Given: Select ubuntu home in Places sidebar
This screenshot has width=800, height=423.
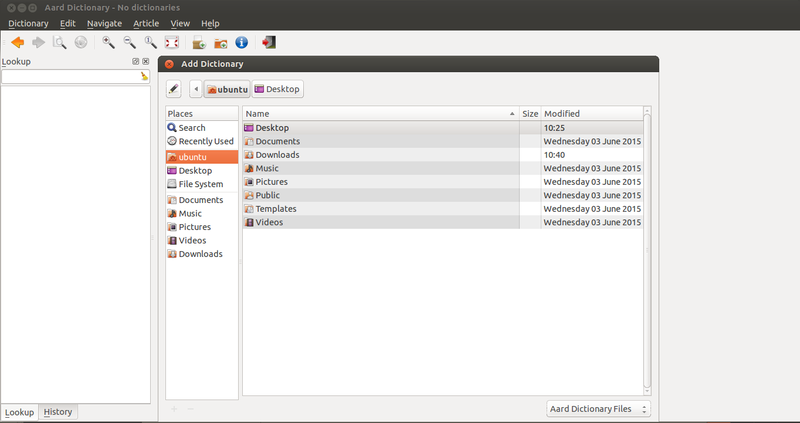Looking at the screenshot, I should pos(202,157).
